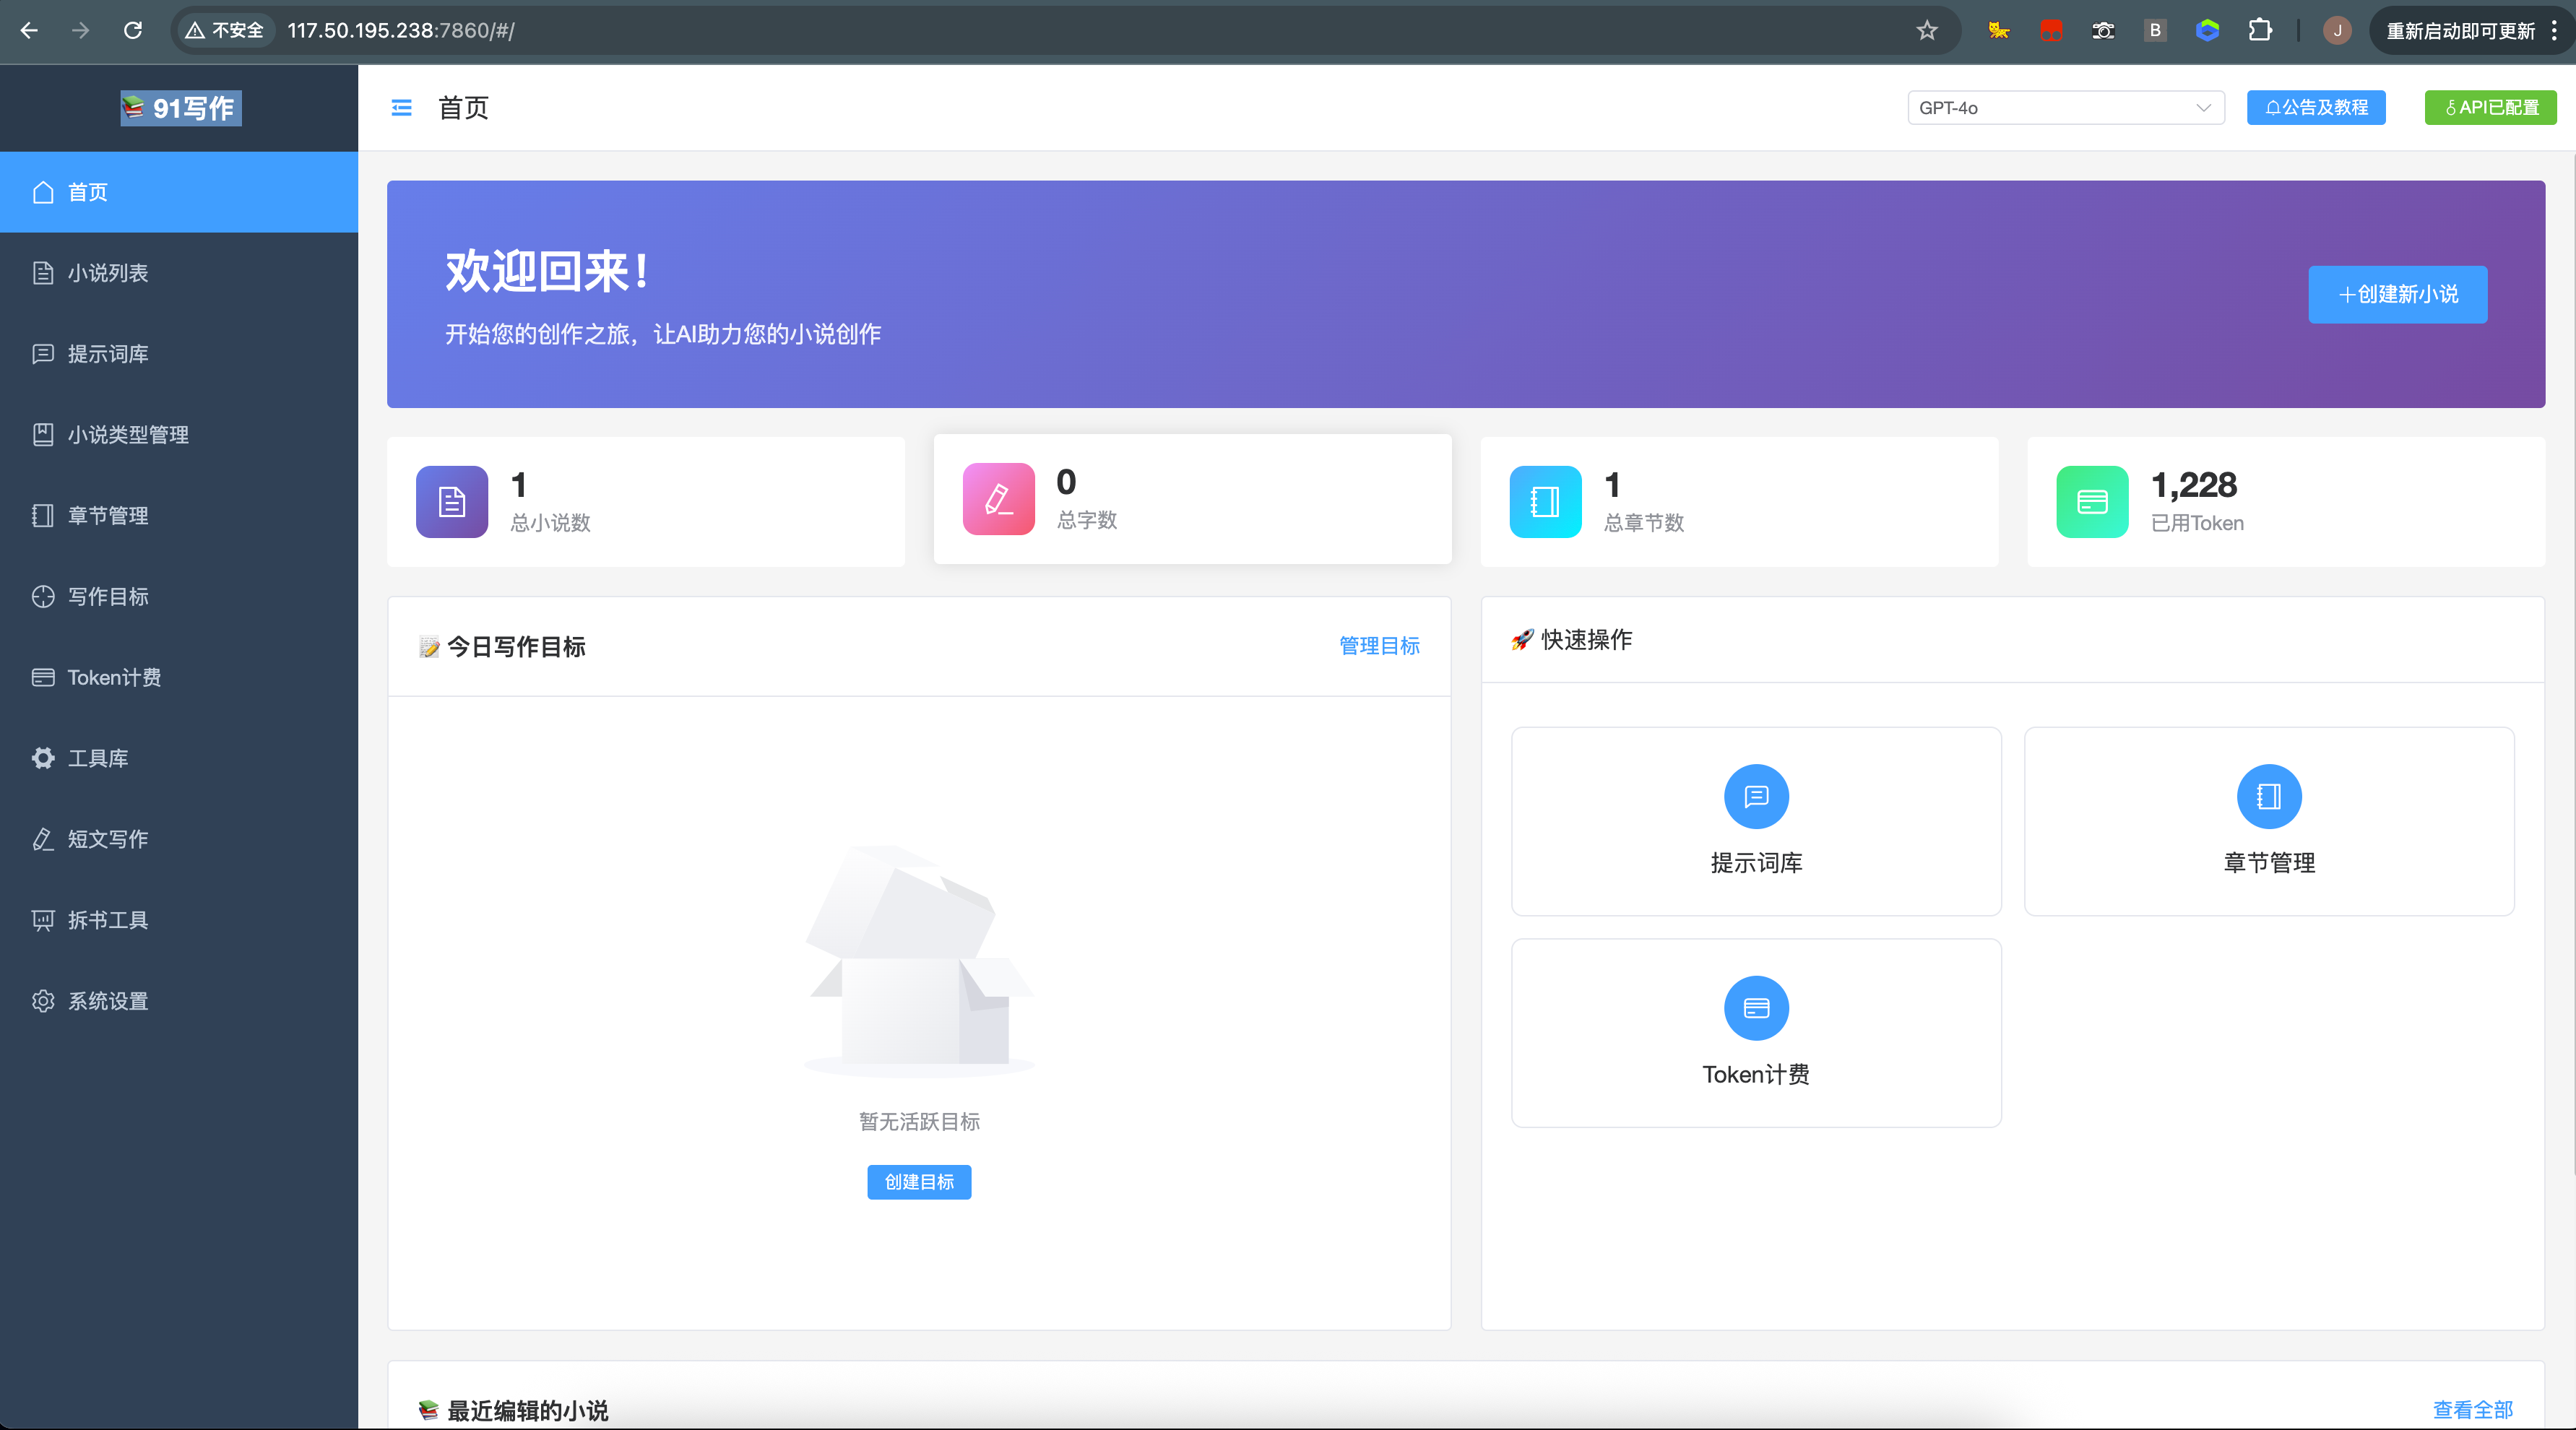
Task: Click the Token计费 quick action icon
Action: [1755, 1008]
